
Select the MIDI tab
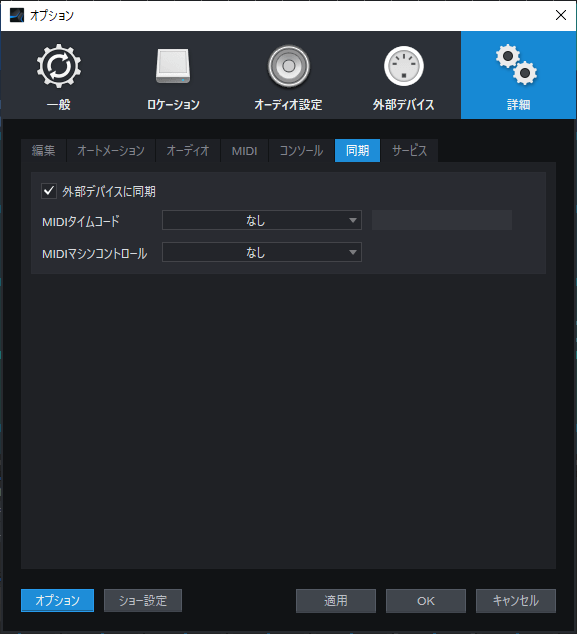(x=244, y=150)
